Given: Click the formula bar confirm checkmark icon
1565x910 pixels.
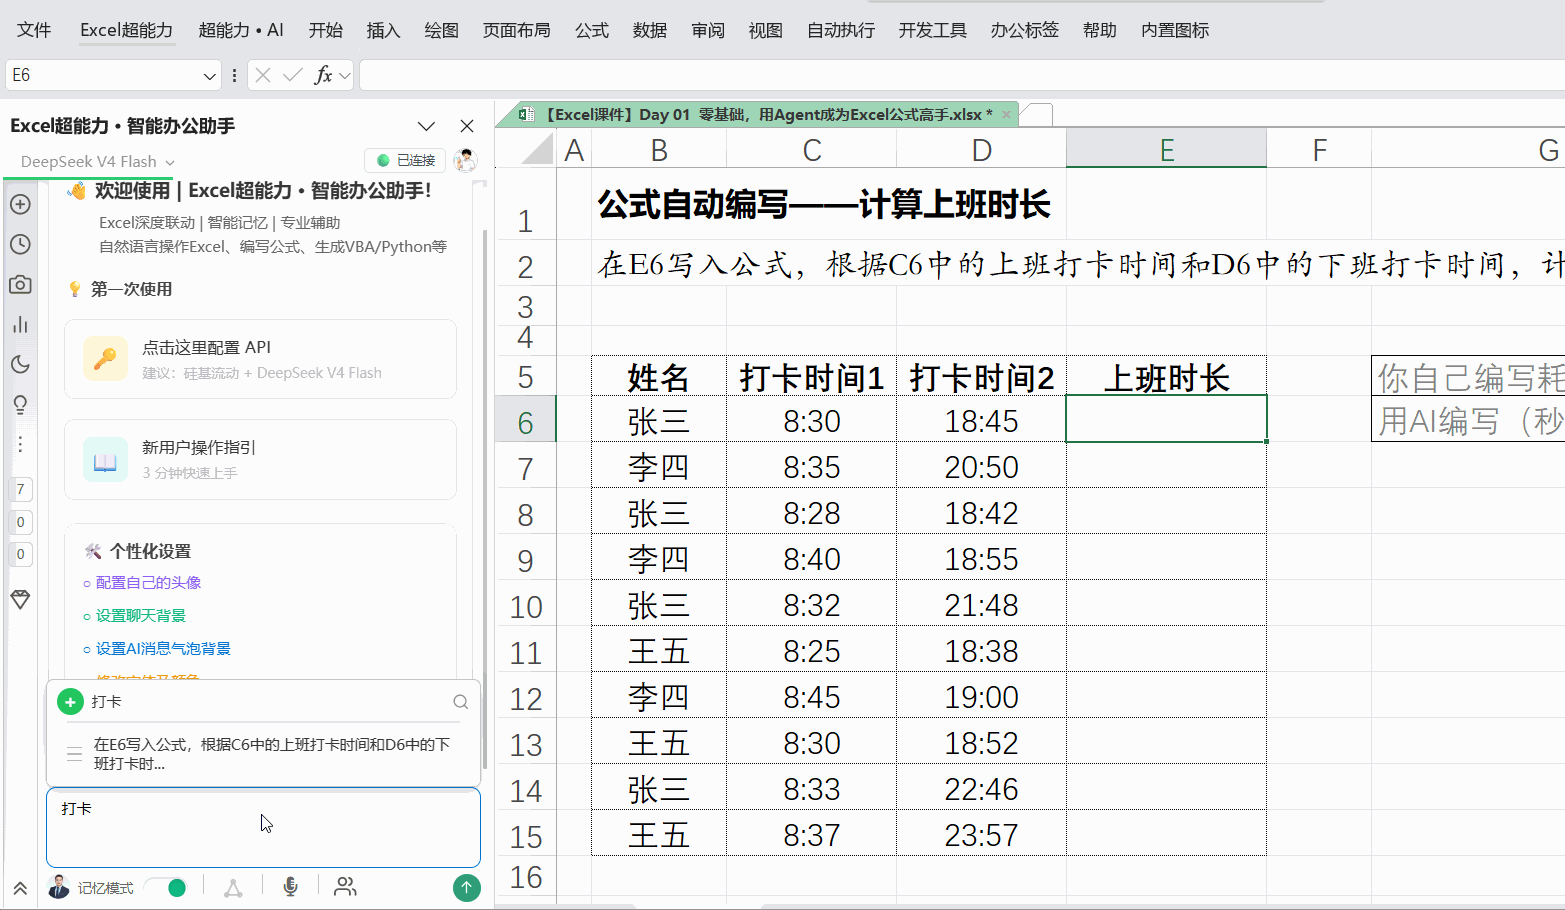Looking at the screenshot, I should point(293,75).
